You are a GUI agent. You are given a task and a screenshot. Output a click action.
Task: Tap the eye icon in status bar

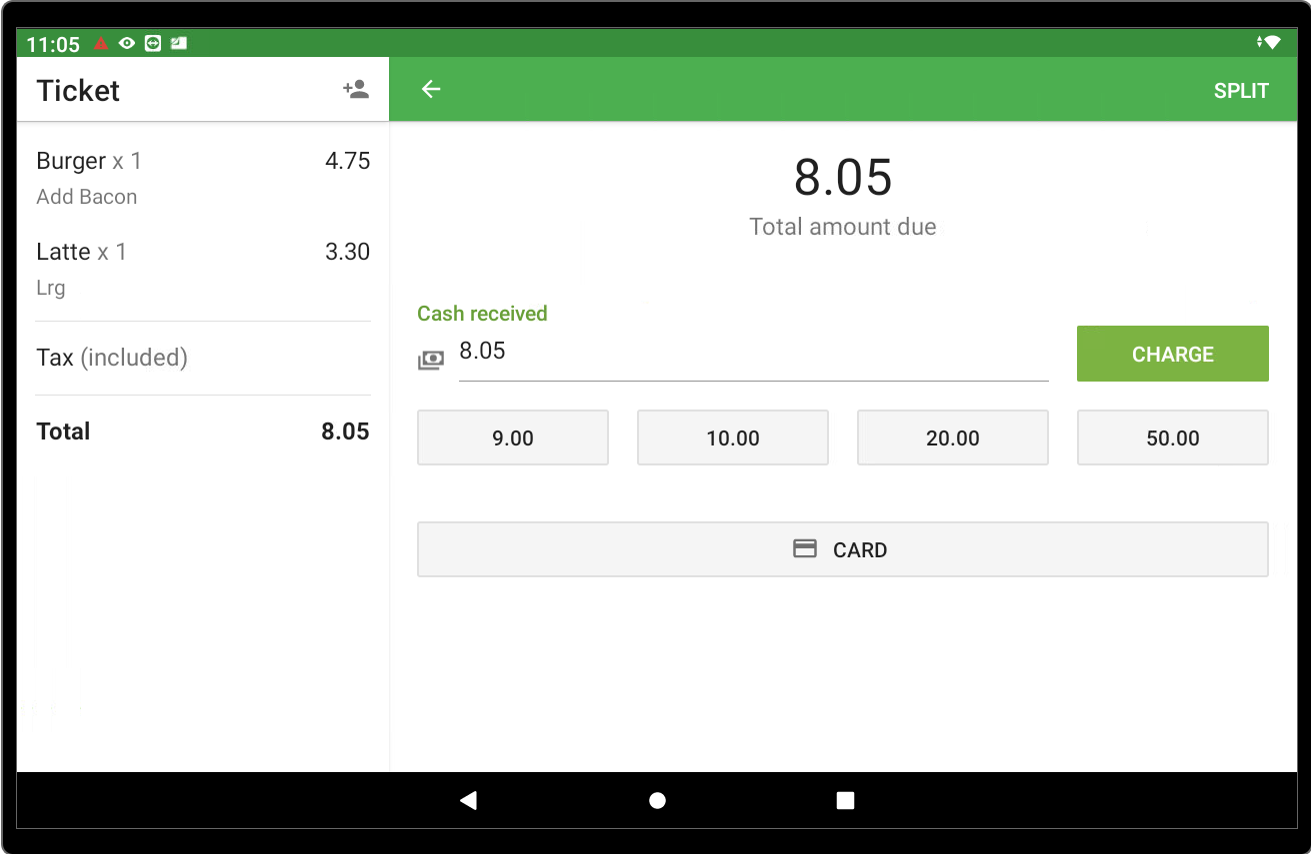click(x=127, y=44)
